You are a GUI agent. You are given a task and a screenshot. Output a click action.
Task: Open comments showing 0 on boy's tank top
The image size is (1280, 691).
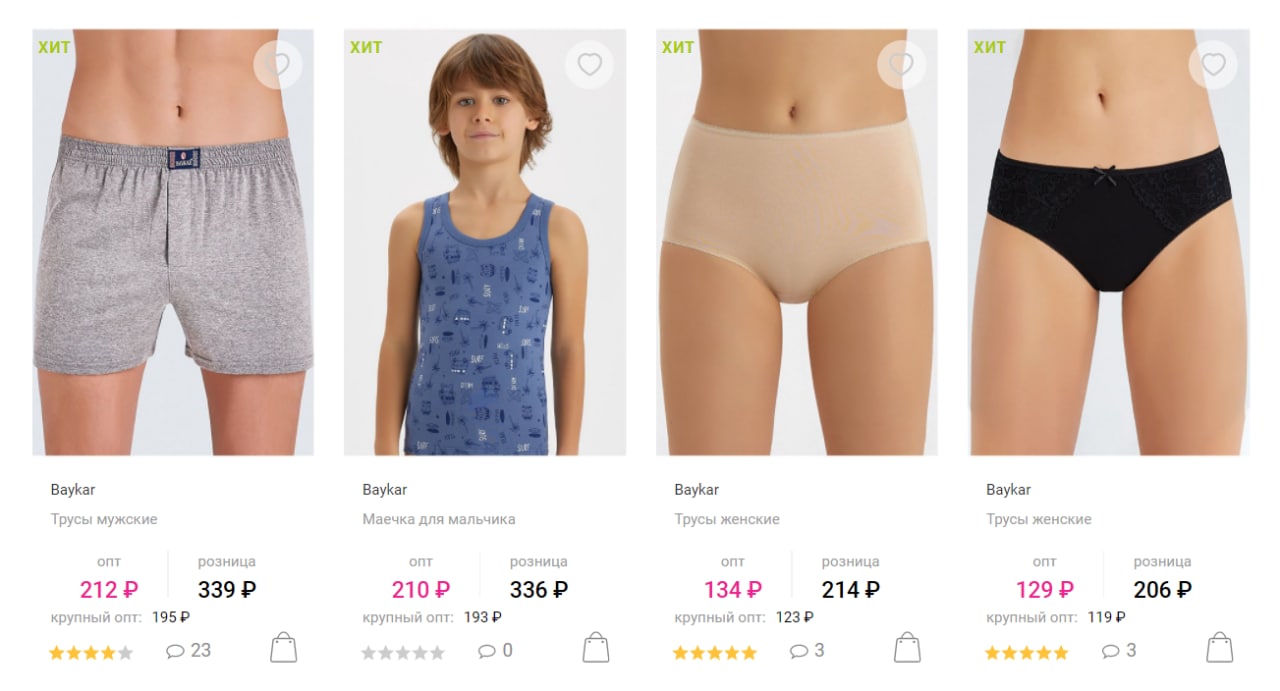pos(496,651)
